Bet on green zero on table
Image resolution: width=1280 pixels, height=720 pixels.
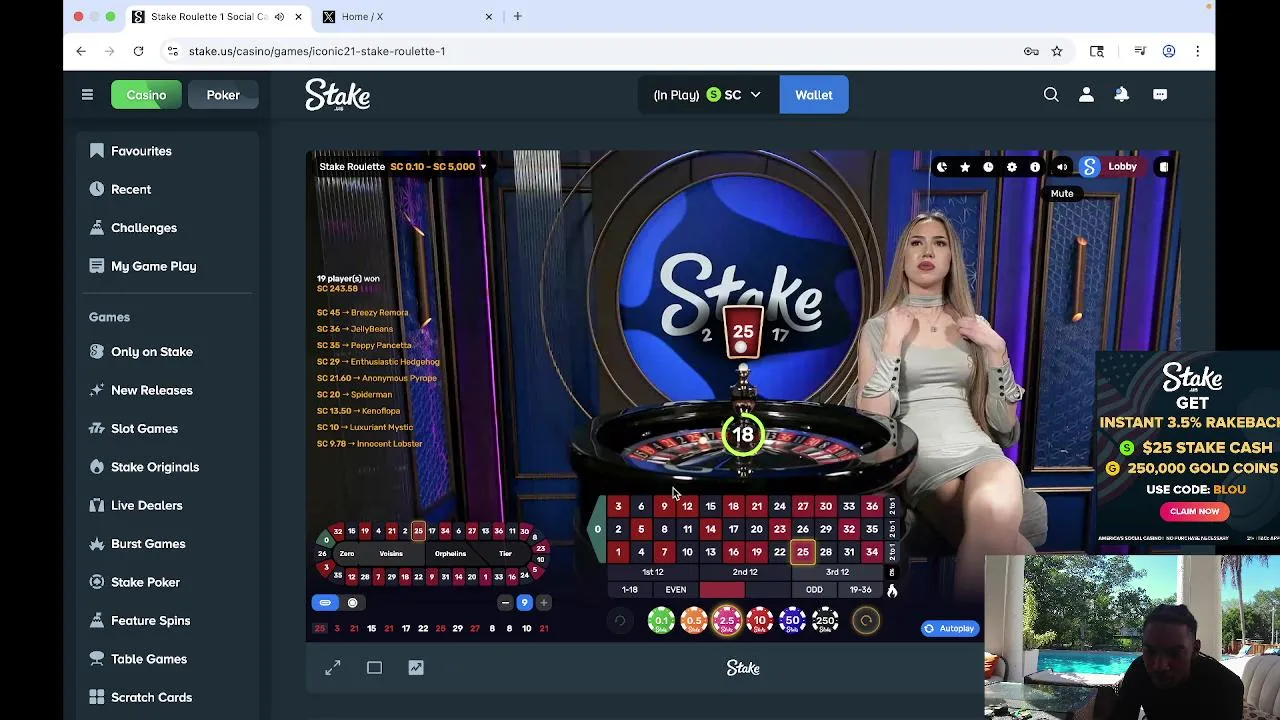[x=597, y=529]
